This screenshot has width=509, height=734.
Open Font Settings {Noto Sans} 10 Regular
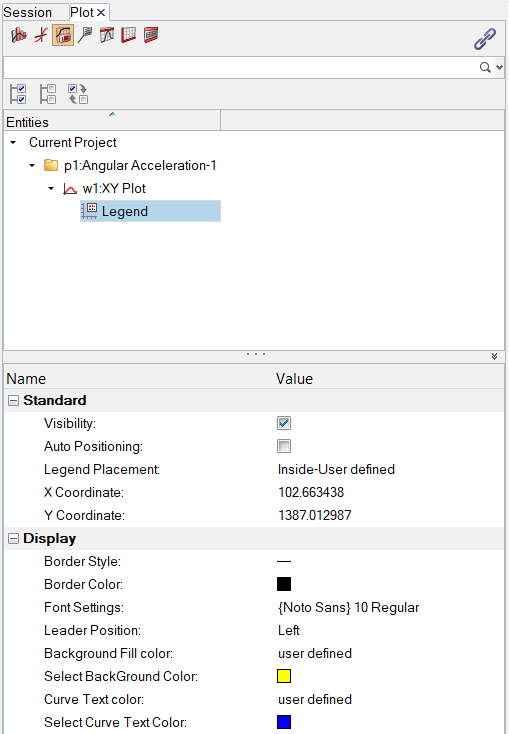point(348,607)
